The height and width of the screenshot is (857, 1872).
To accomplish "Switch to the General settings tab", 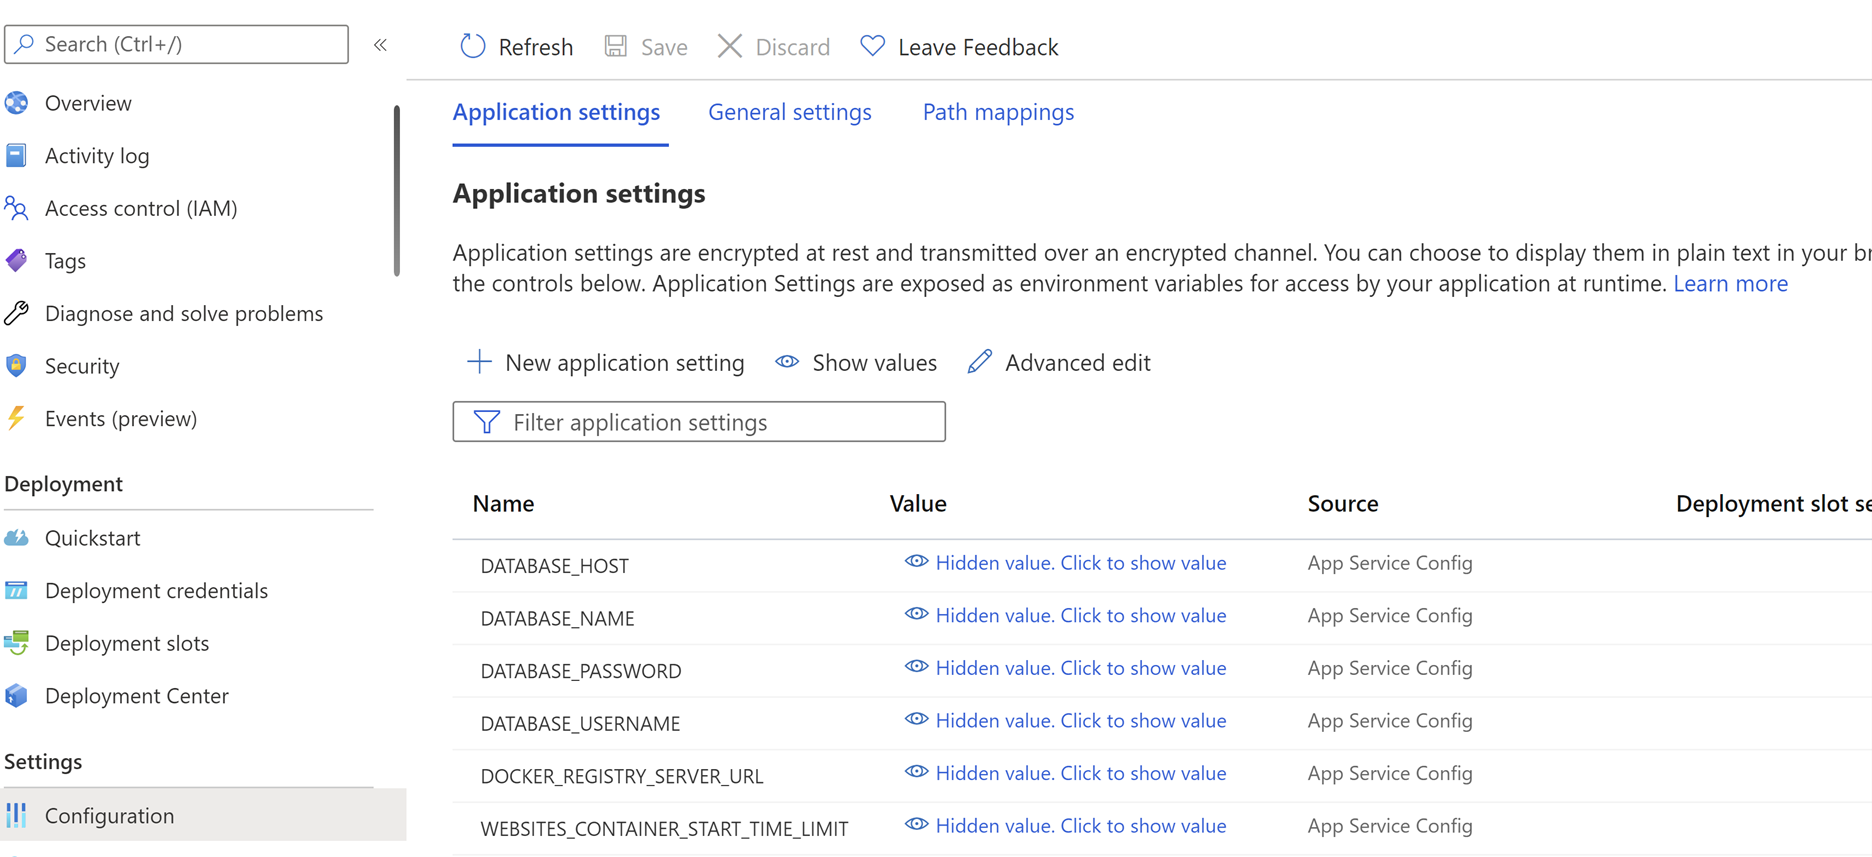I will (x=790, y=112).
